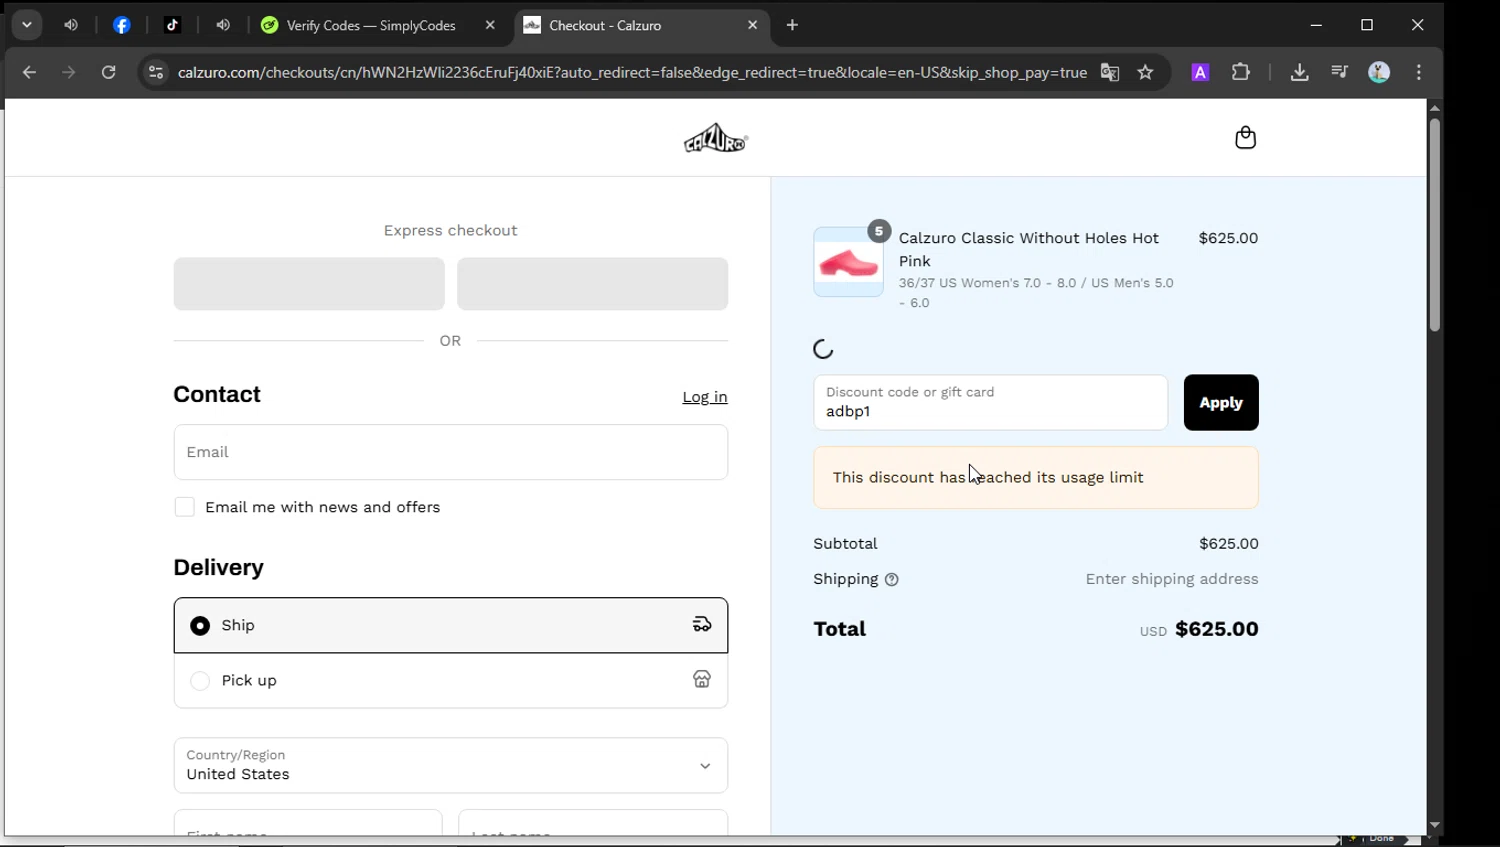Click 'Enter shipping address' text
Image resolution: width=1500 pixels, height=847 pixels.
tap(1172, 579)
